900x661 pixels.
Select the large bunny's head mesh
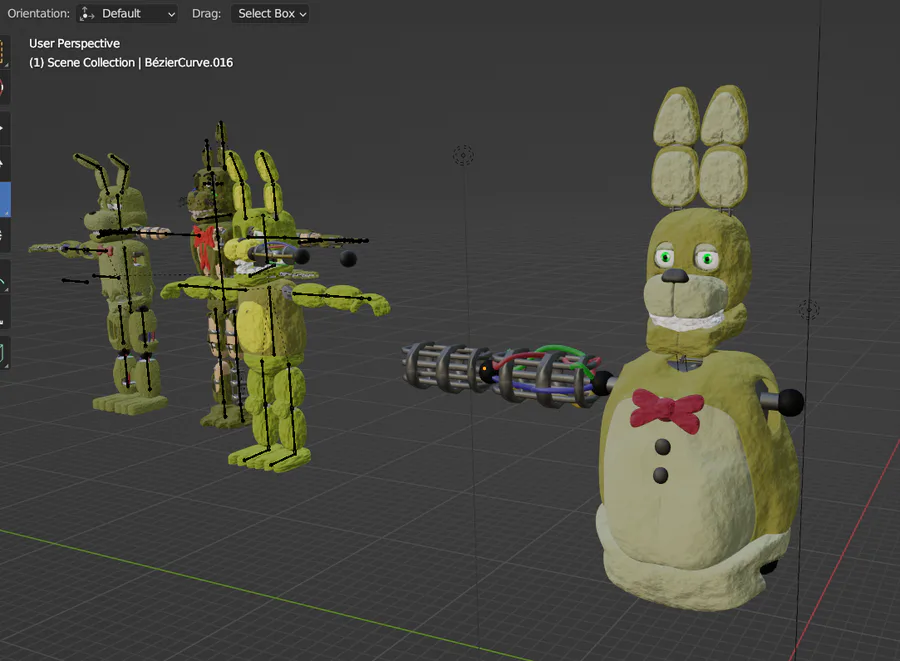pyautogui.click(x=697, y=281)
